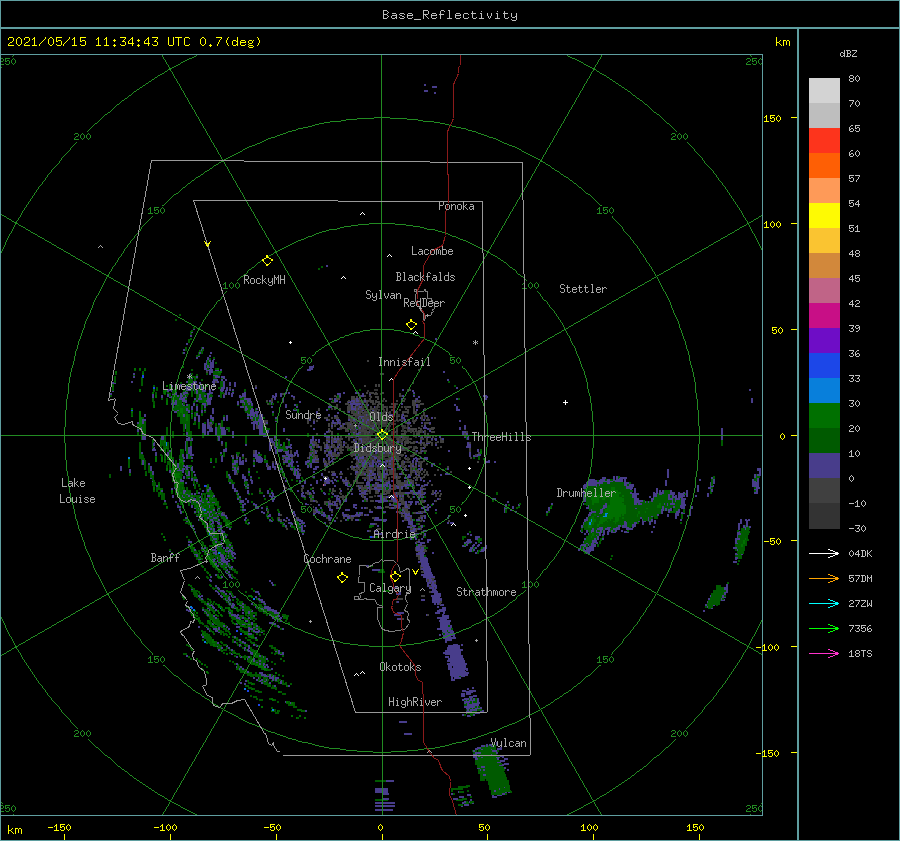Click the Banff label
Screen dimensions: 900x841
click(x=165, y=557)
